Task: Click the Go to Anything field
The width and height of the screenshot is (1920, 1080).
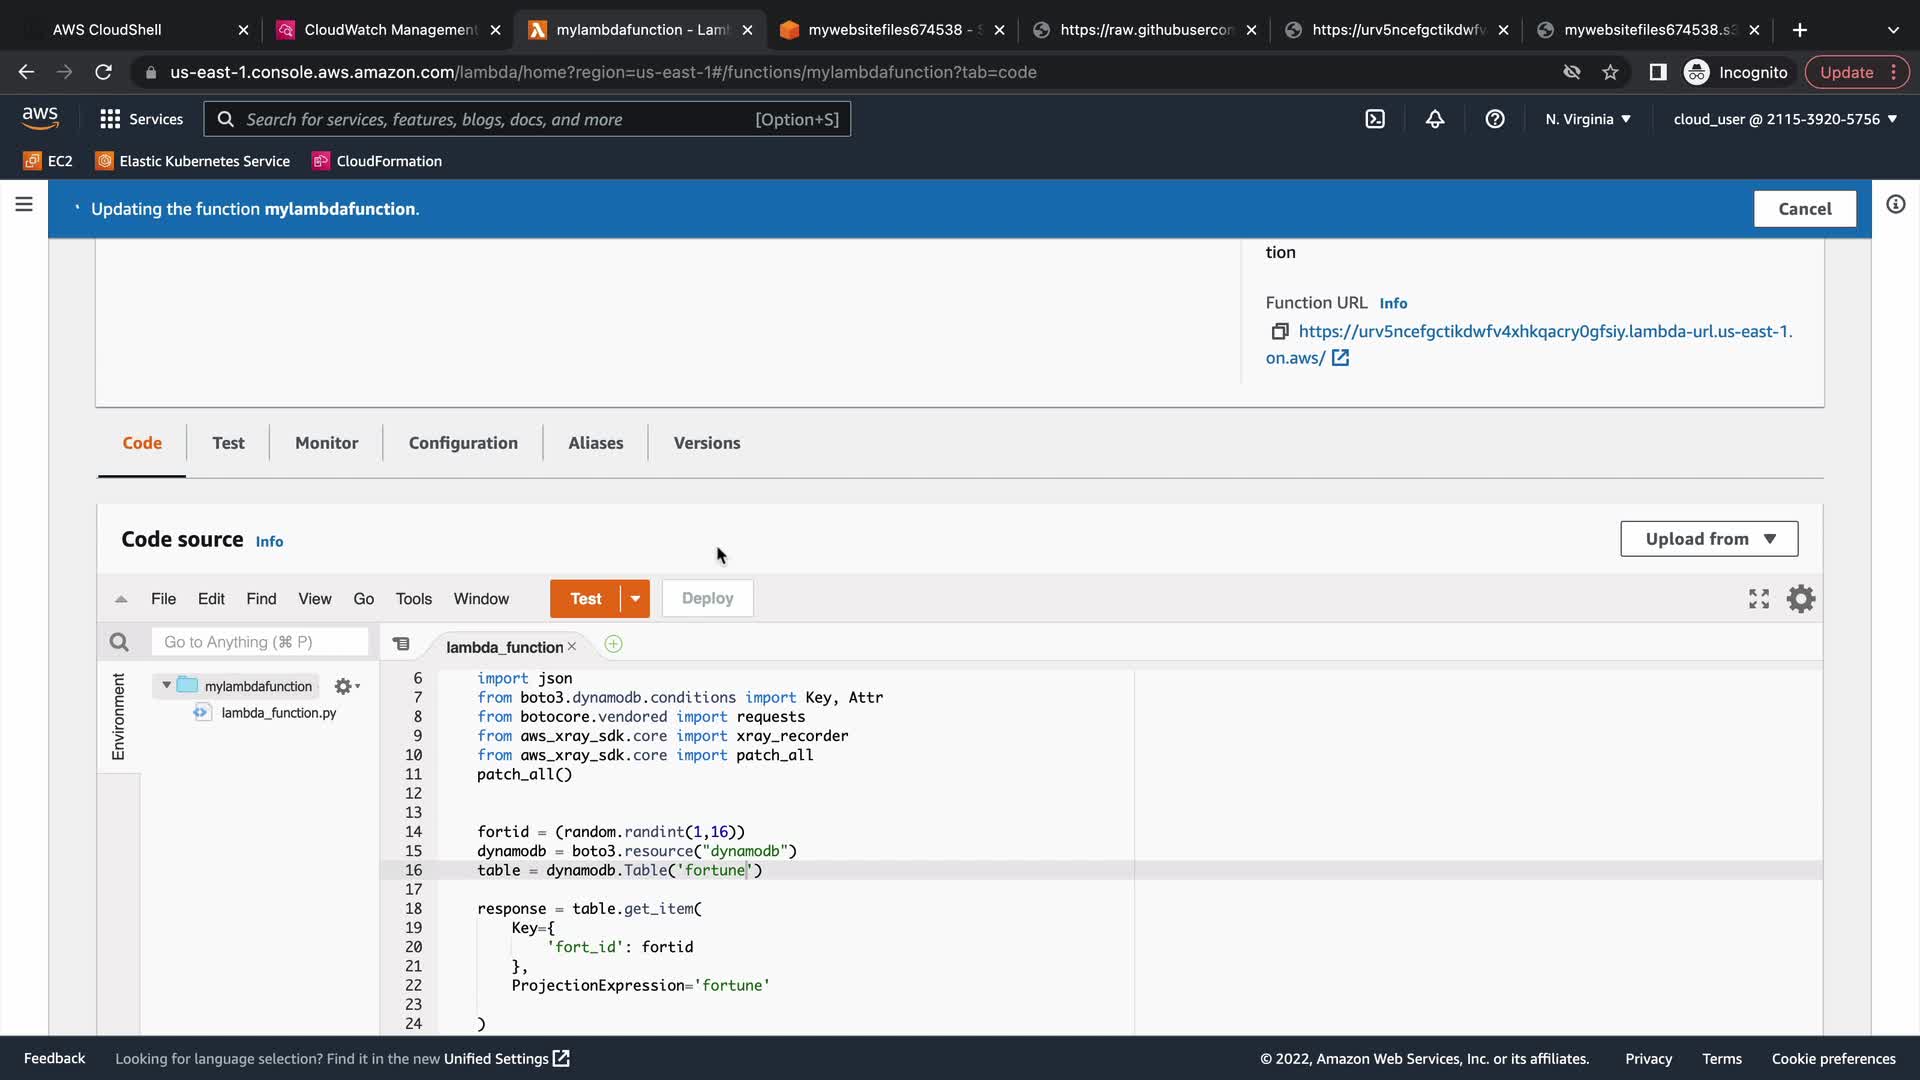Action: [260, 642]
